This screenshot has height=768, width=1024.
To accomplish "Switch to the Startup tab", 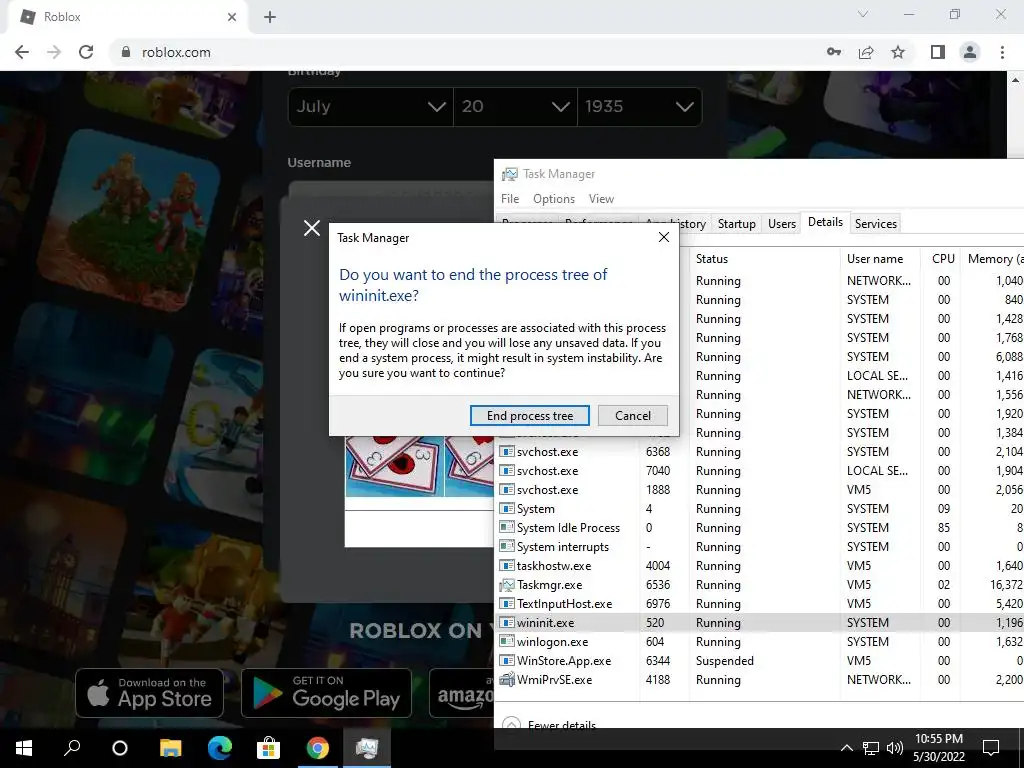I will coord(737,224).
